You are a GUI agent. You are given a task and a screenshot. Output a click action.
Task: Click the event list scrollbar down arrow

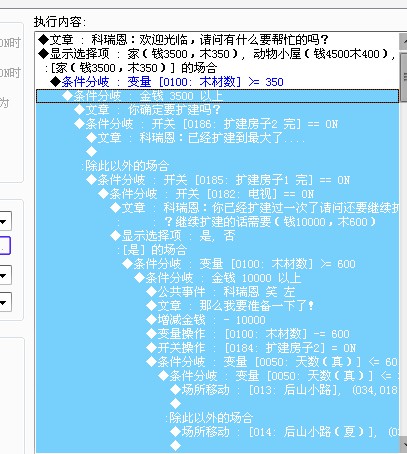coord(403,445)
